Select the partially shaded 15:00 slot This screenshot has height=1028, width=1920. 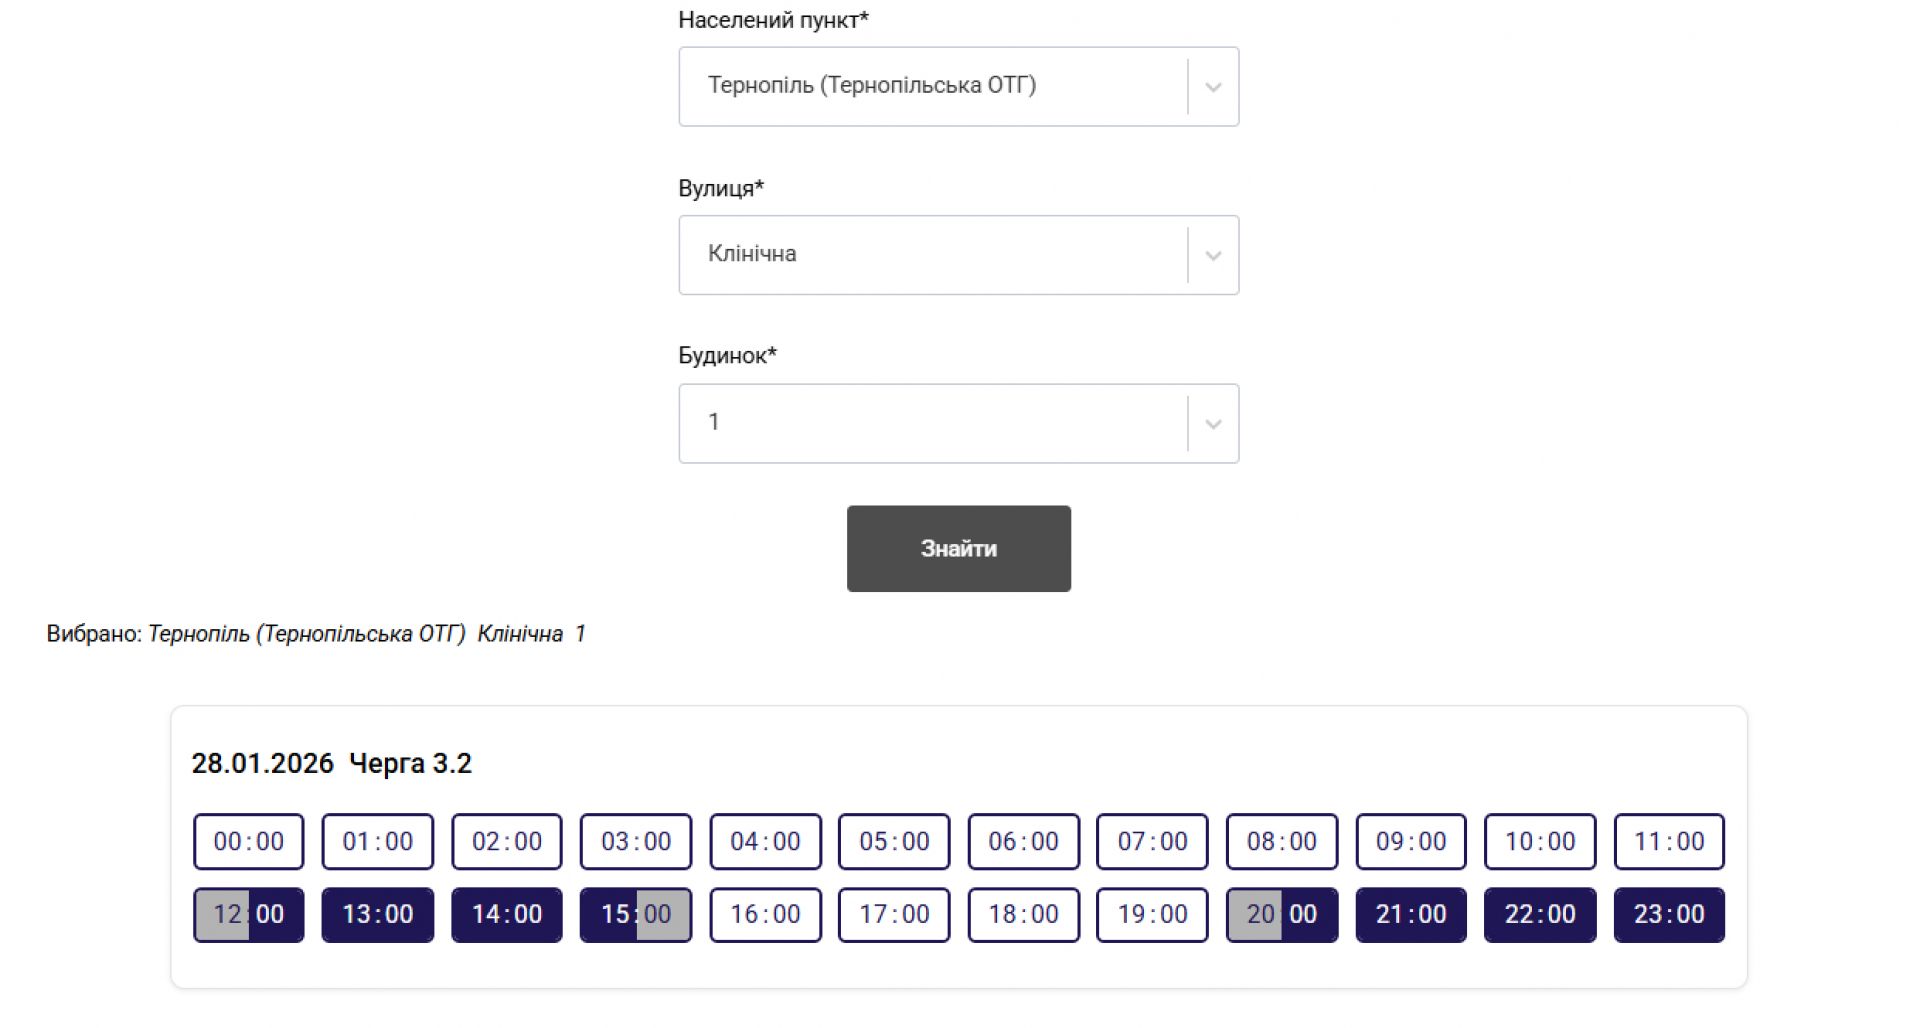point(636,914)
